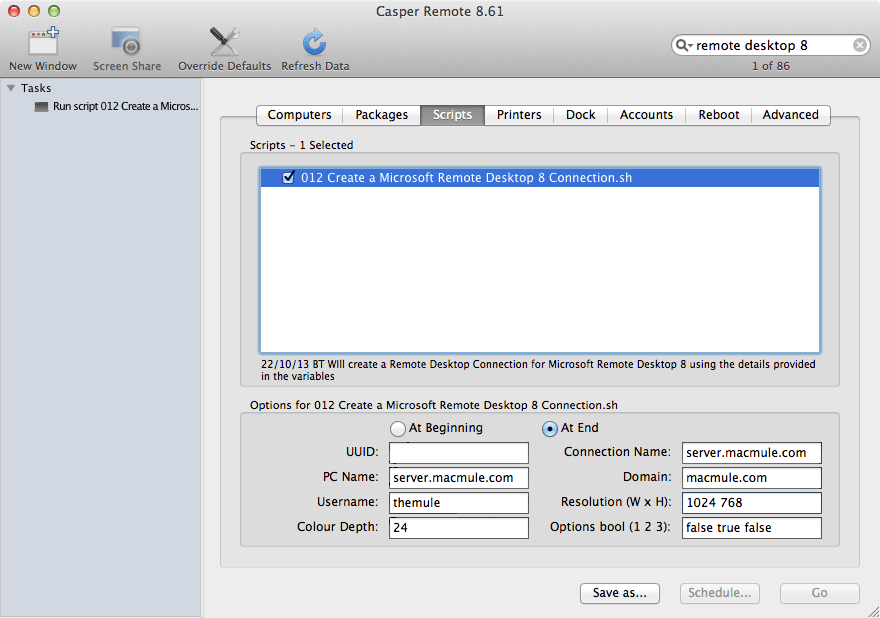The height and width of the screenshot is (618, 880).
Task: Click the Go button
Action: pos(819,593)
